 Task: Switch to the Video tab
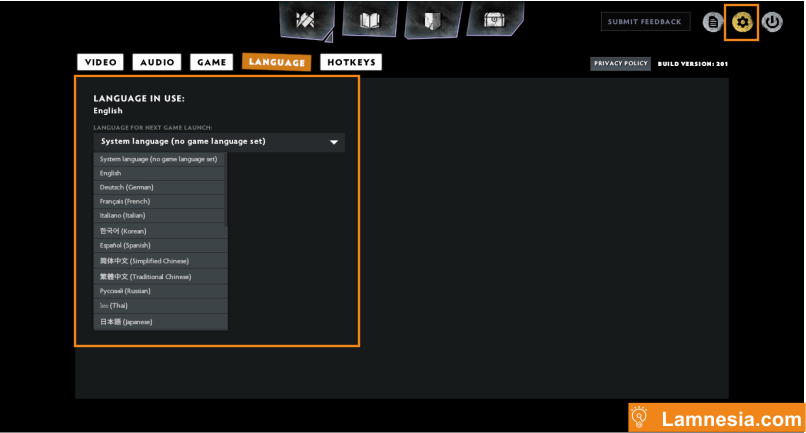(x=101, y=62)
